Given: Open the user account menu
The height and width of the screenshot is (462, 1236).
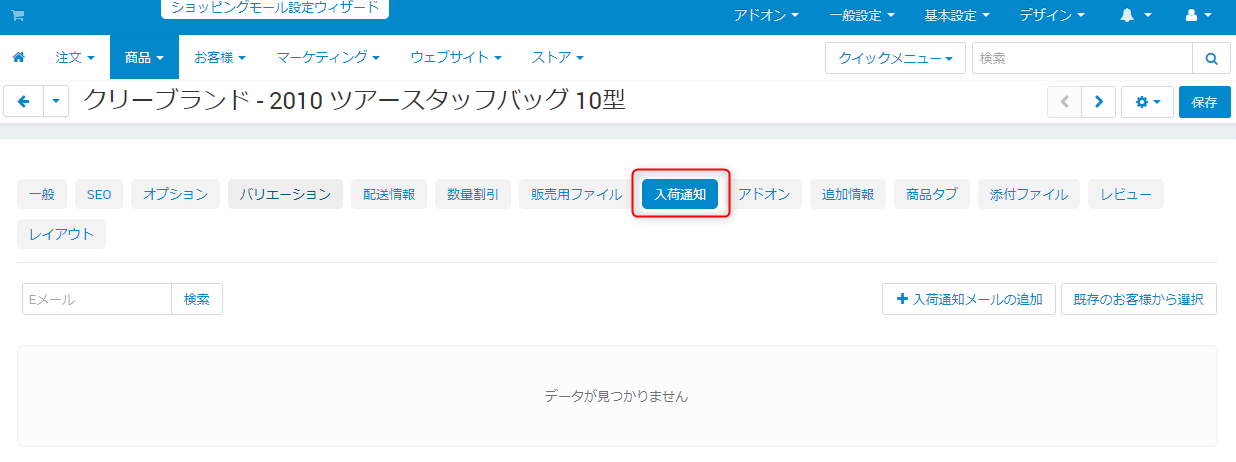Looking at the screenshot, I should point(1198,16).
